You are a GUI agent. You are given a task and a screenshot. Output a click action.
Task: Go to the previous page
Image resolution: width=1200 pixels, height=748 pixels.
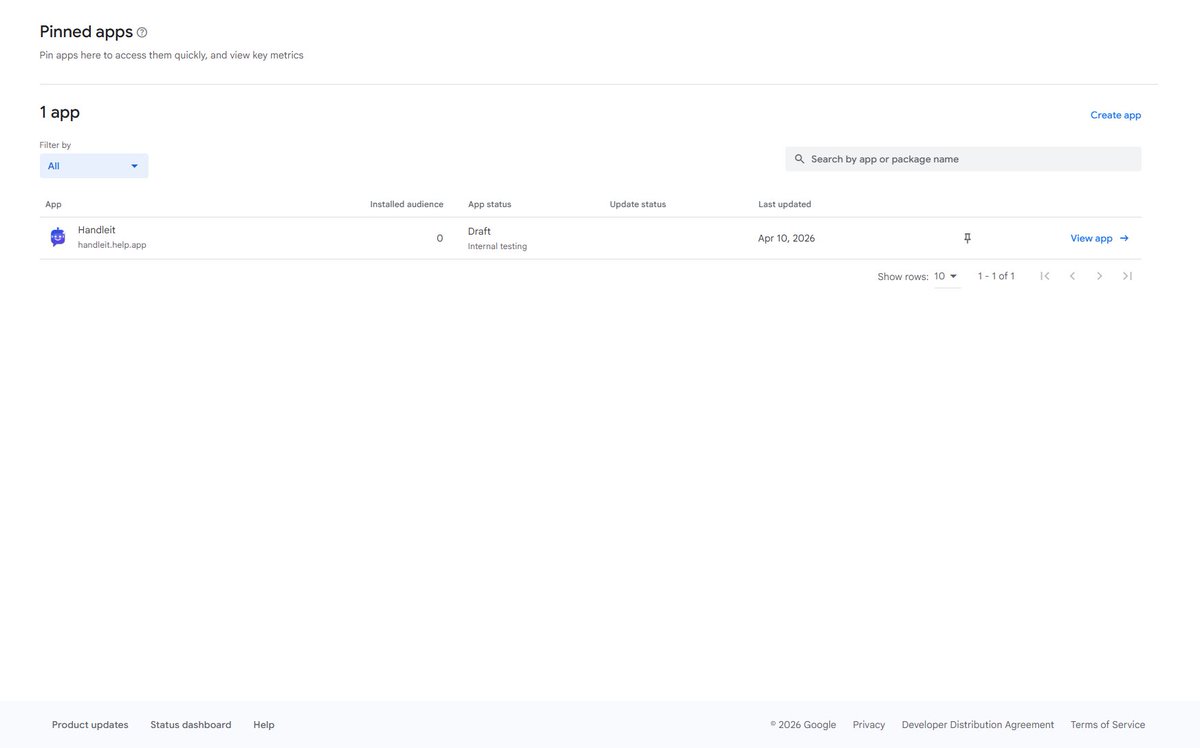point(1072,276)
